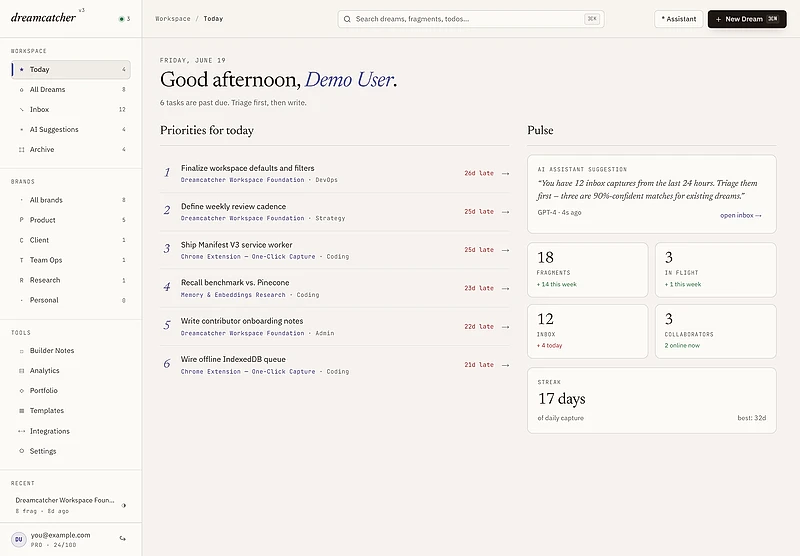Open the 18 Fragments stat card
This screenshot has width=800, height=556.
click(588, 270)
